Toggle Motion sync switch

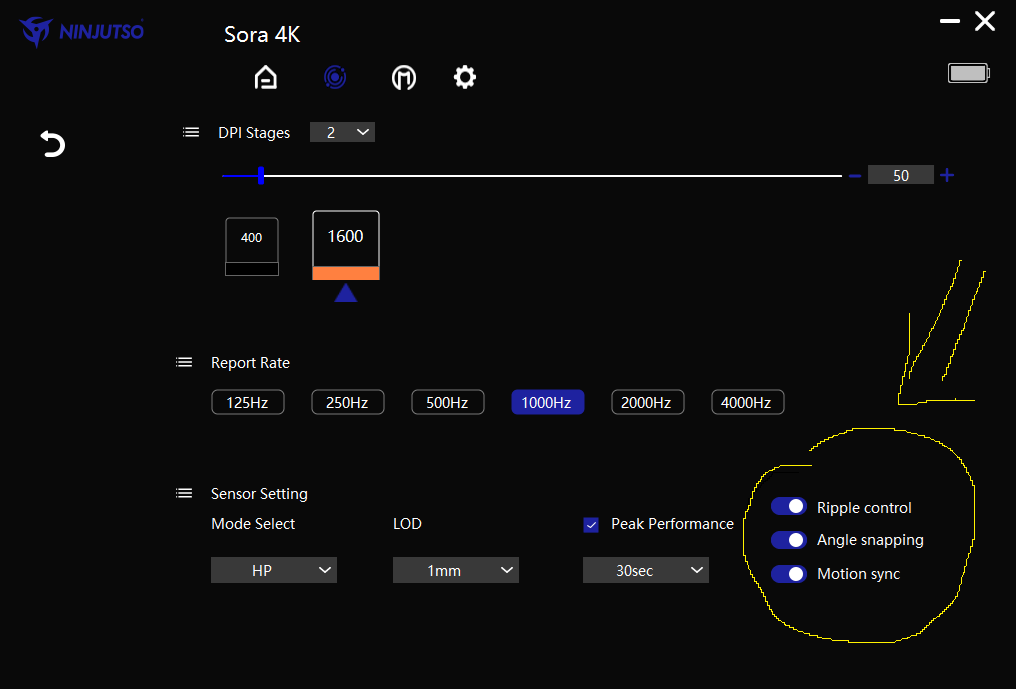point(789,574)
